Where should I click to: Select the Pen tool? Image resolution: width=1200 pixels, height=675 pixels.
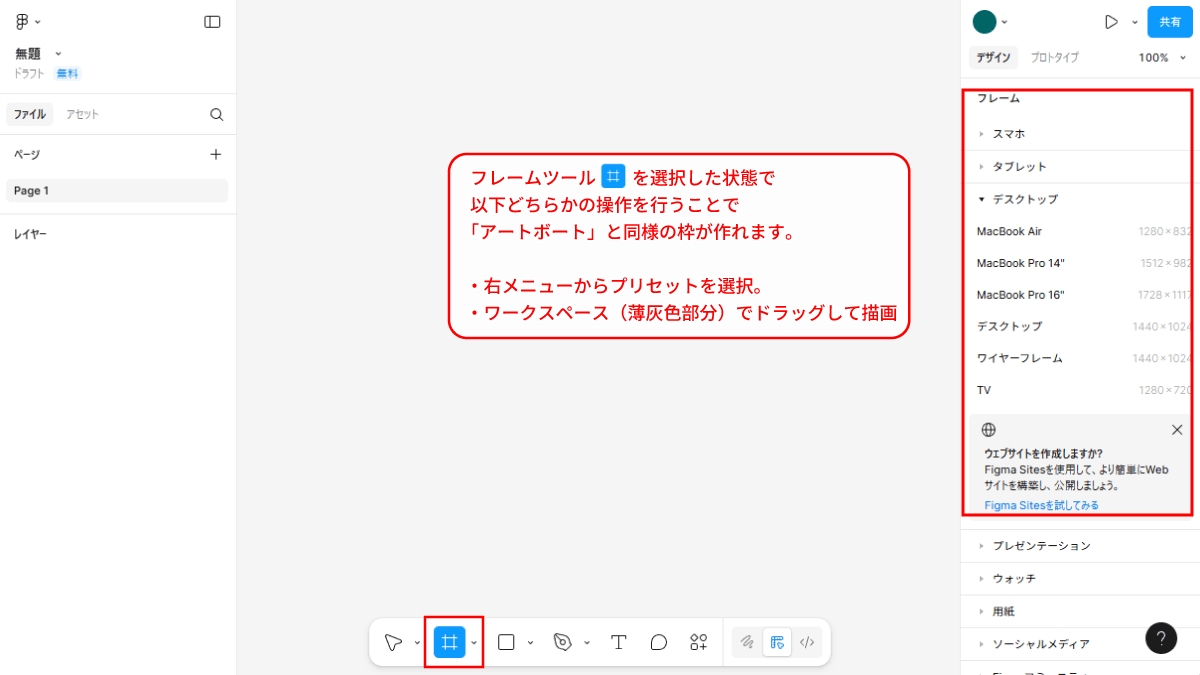pyautogui.click(x=563, y=642)
